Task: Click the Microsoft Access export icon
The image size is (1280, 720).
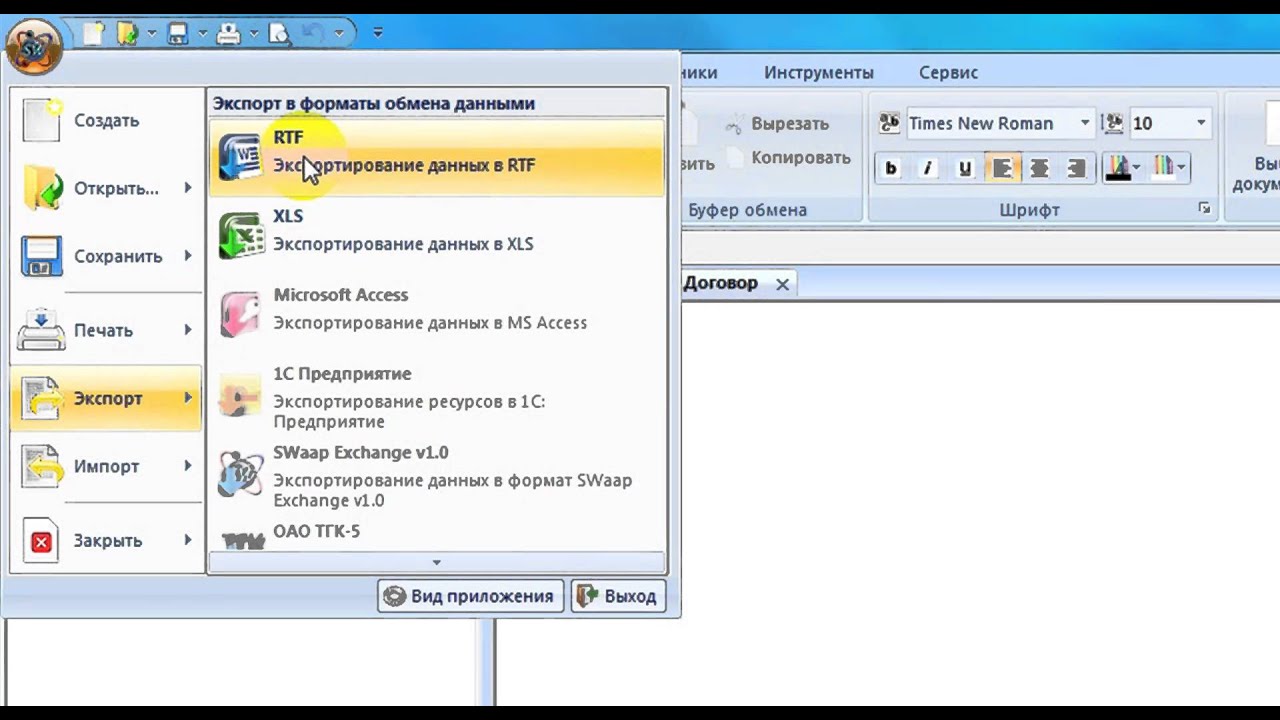Action: click(x=240, y=314)
